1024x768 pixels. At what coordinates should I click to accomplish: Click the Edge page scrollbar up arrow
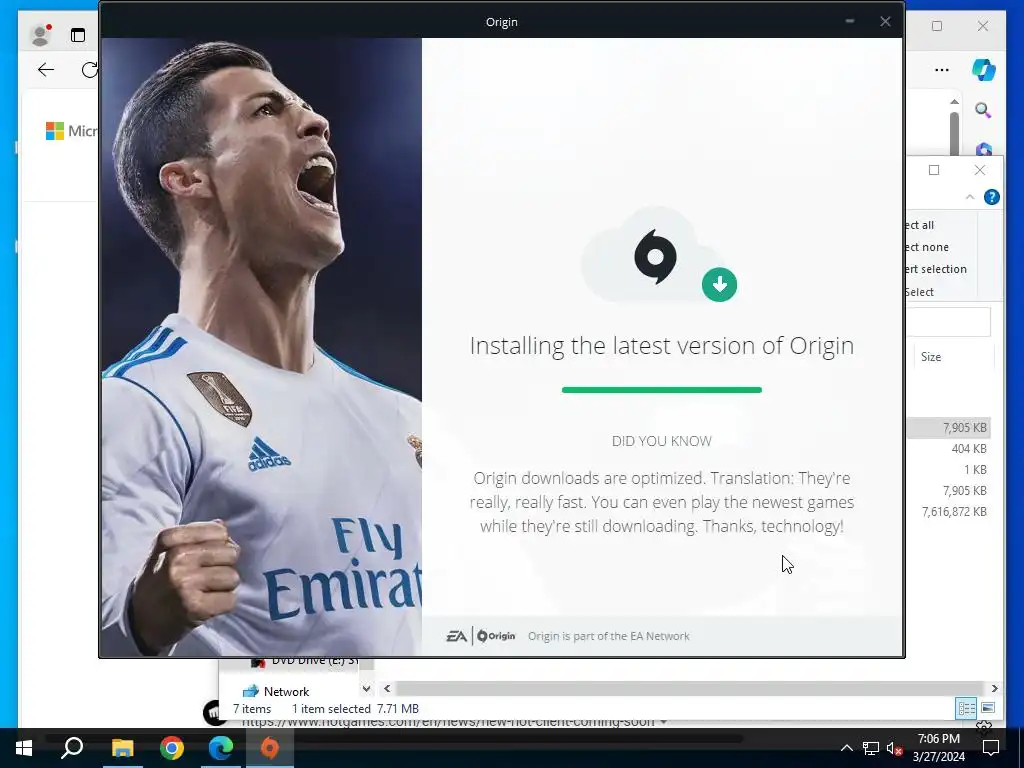[x=954, y=101]
